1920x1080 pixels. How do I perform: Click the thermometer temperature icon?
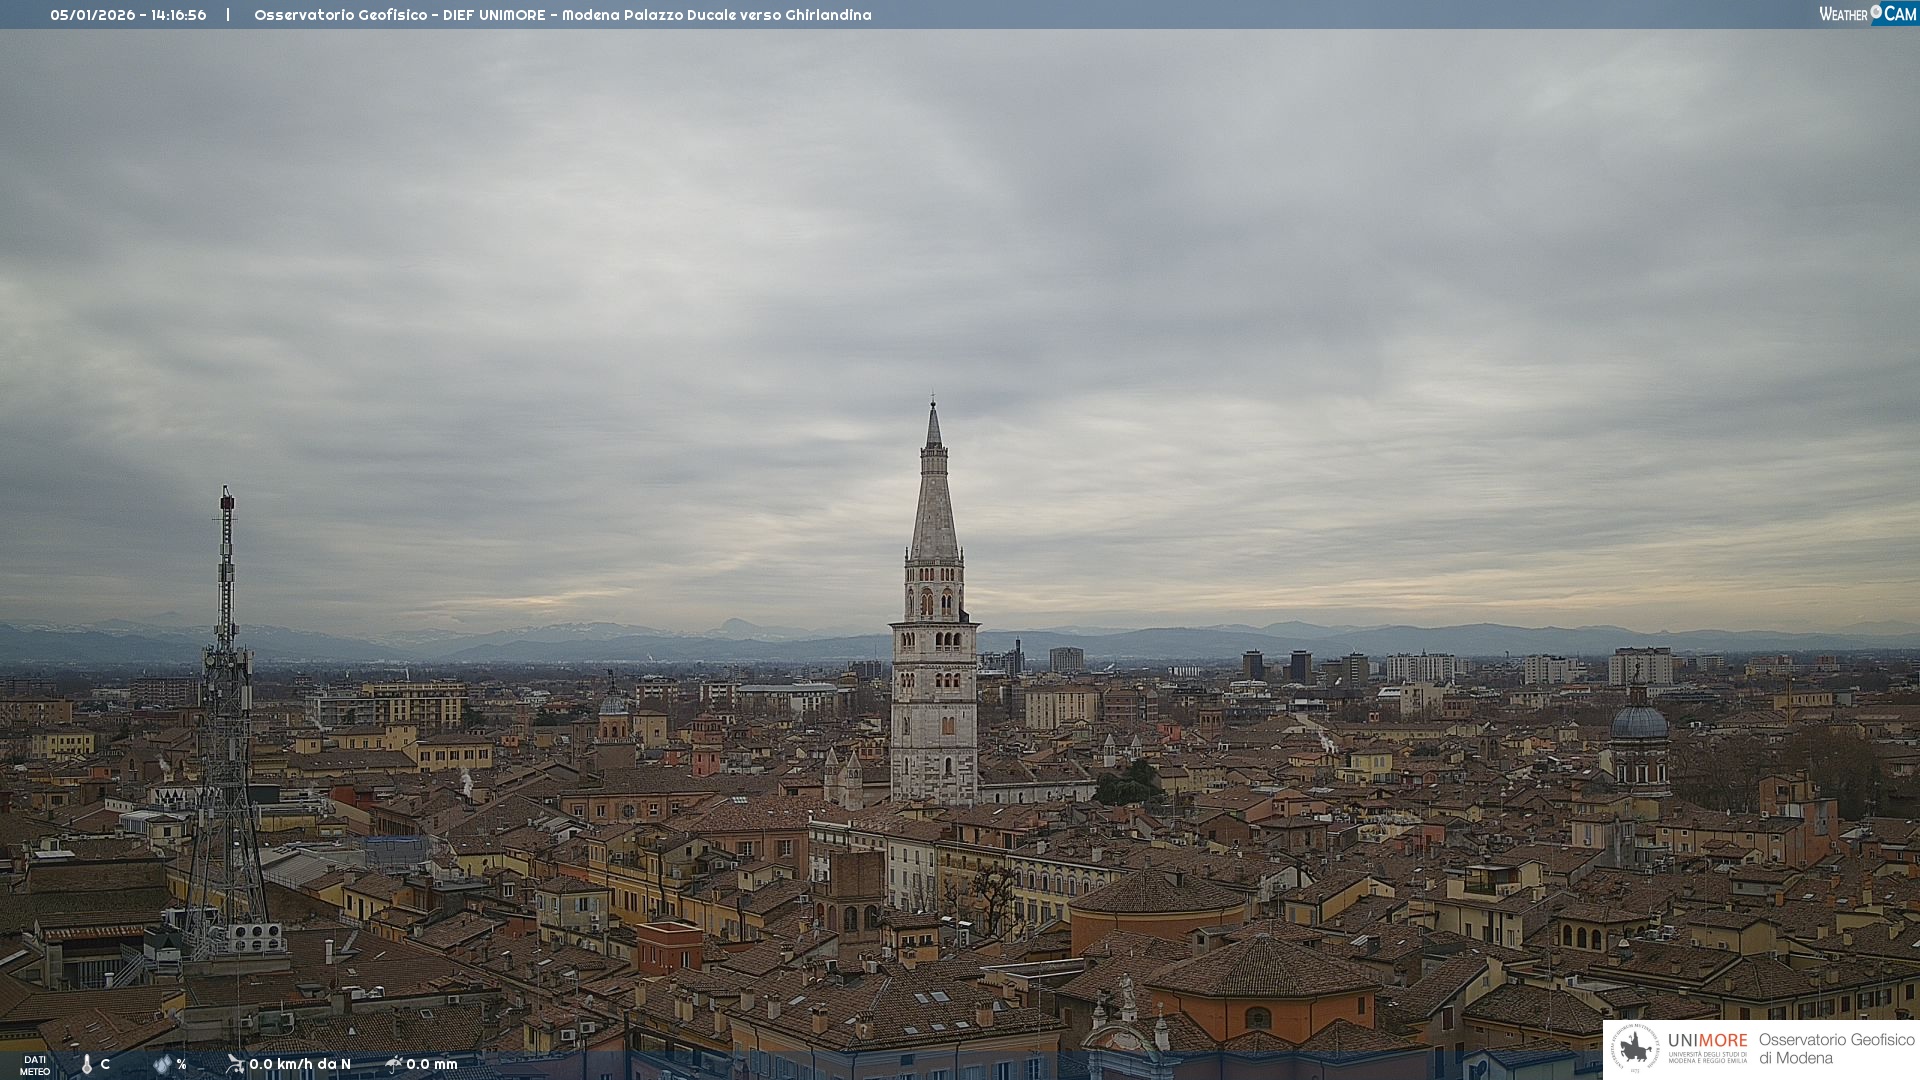[87, 1064]
